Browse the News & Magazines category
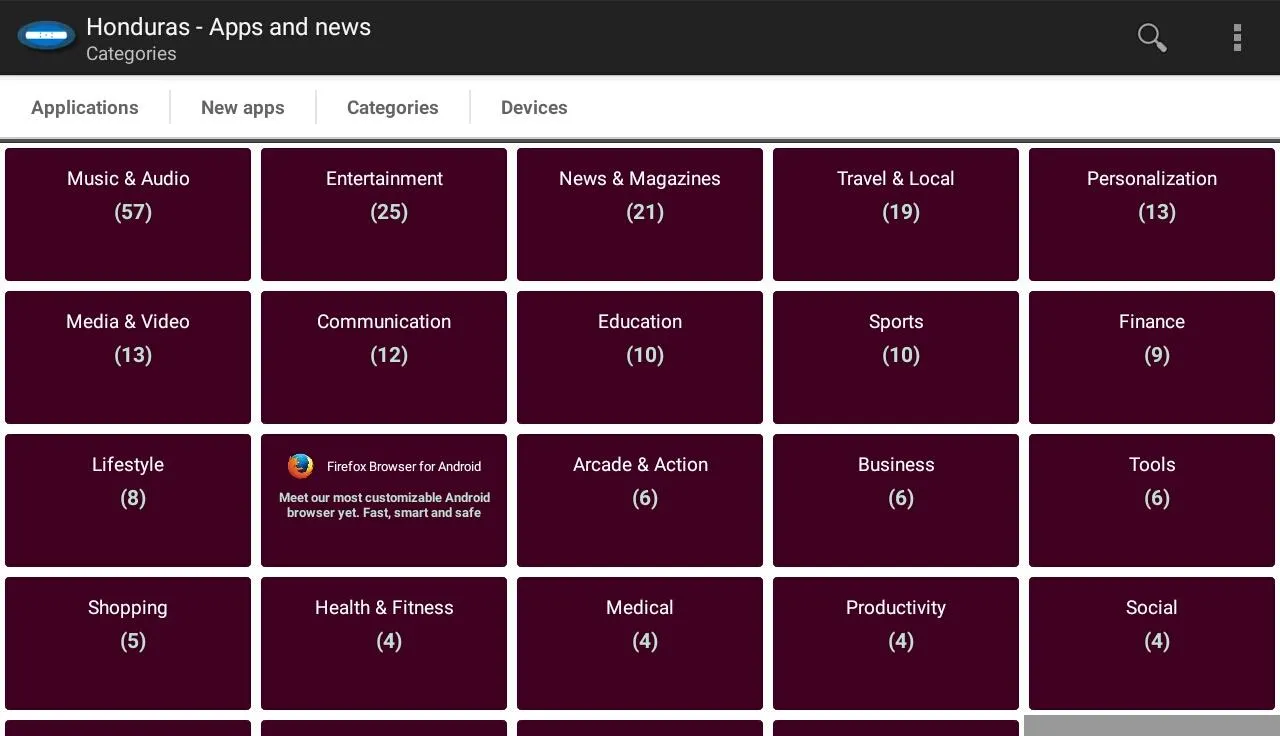This screenshot has width=1280, height=736. coord(640,214)
